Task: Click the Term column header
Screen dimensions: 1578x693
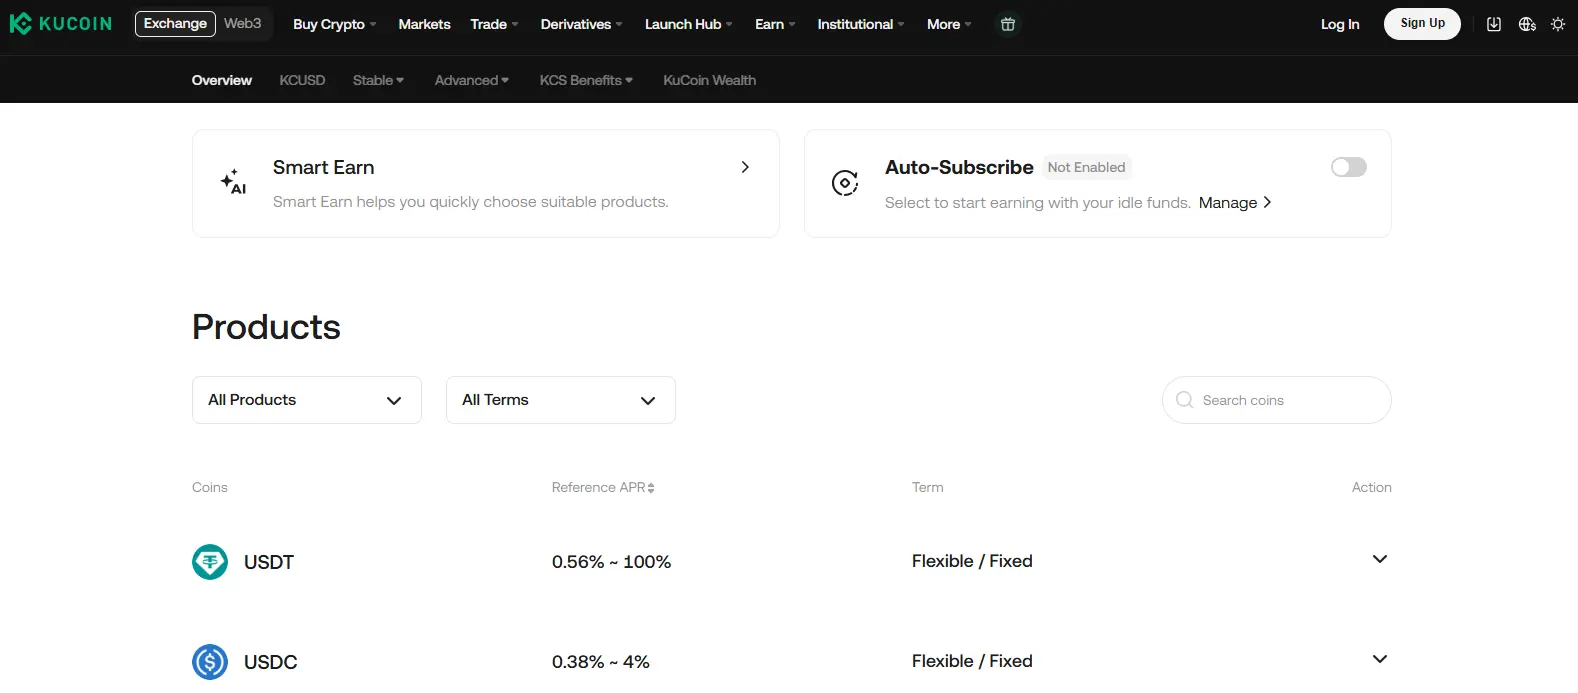Action: (927, 487)
